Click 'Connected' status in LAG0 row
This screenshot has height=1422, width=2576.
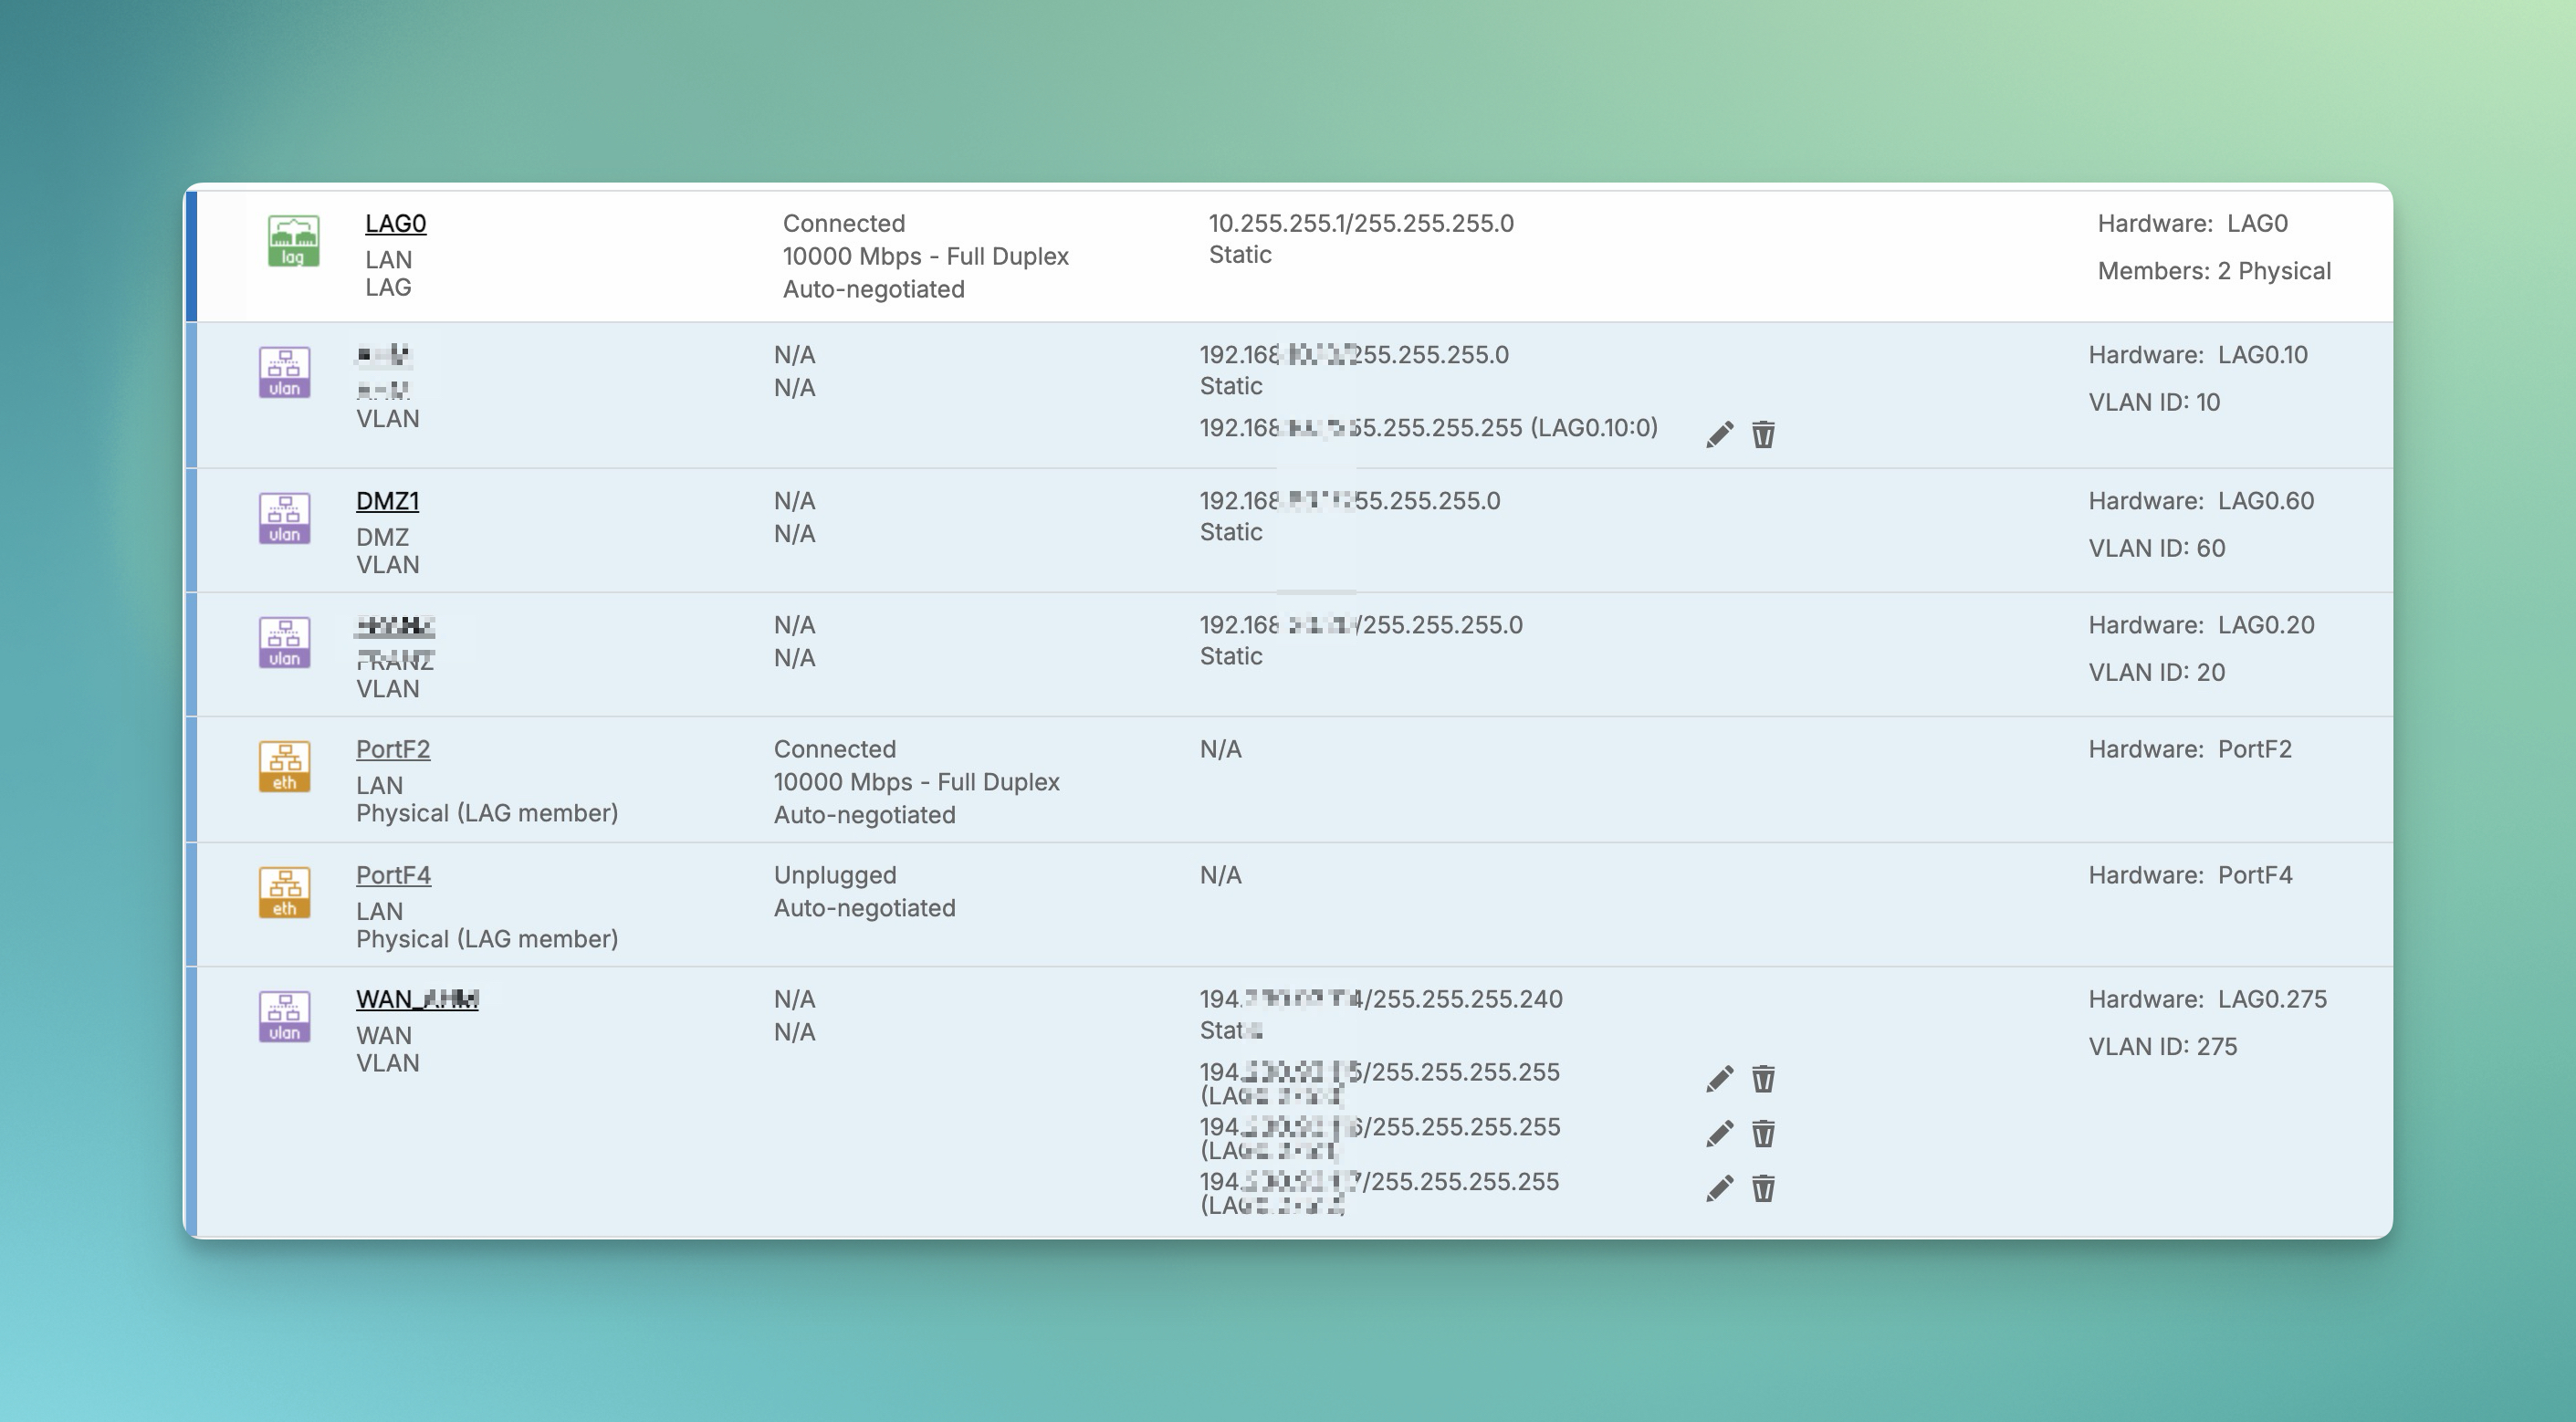[x=844, y=223]
